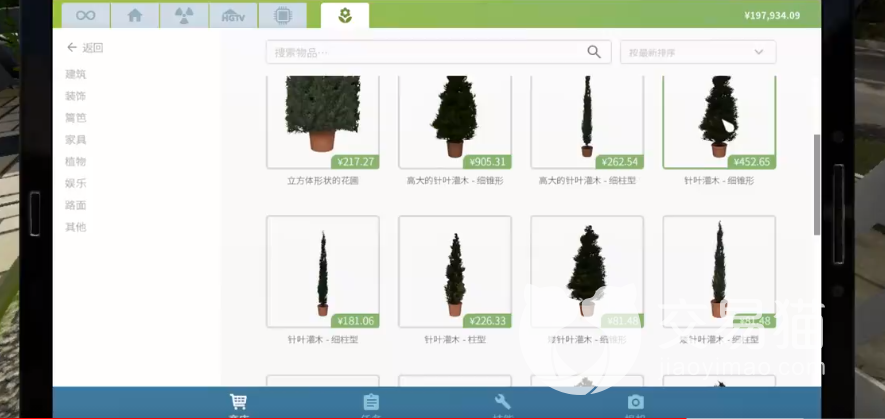Screen dimensions: 885x419
Task: Expand the 按最新排序 sort dropdown
Action: [697, 52]
